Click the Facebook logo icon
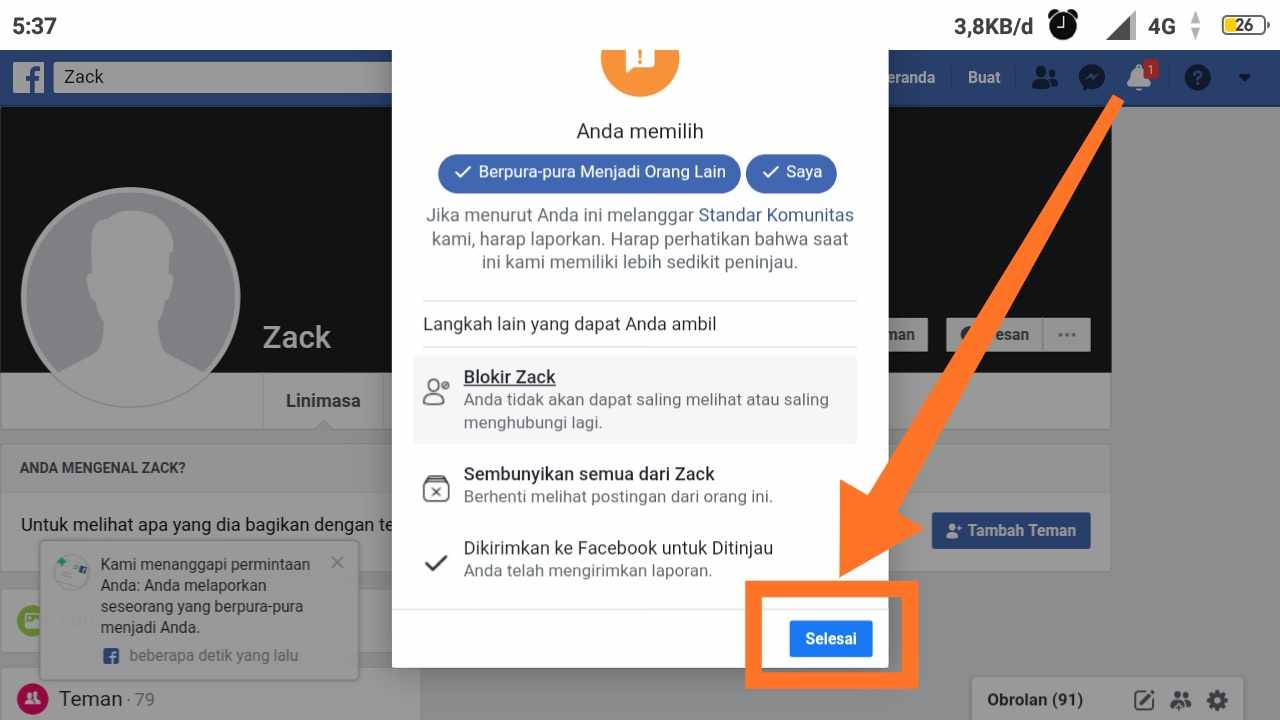This screenshot has height=720, width=1280. [28, 77]
